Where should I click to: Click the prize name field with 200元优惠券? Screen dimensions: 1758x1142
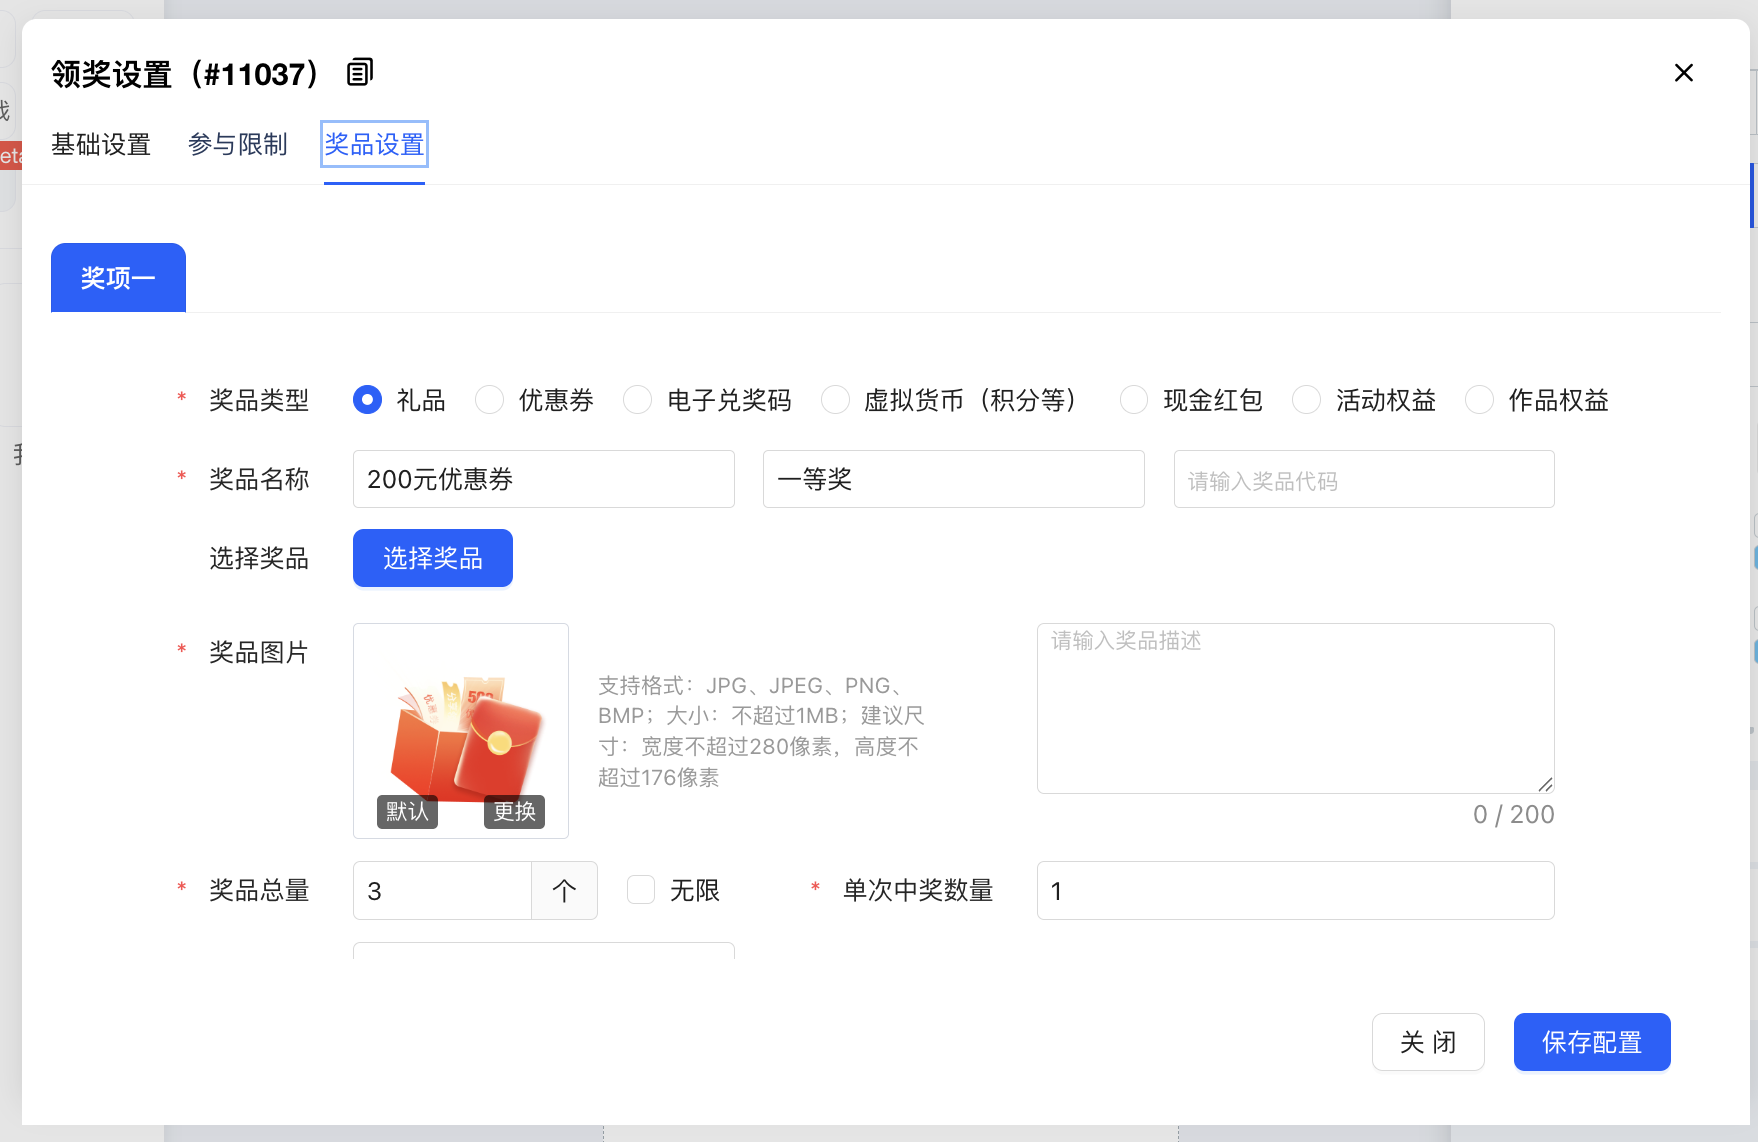click(x=543, y=479)
